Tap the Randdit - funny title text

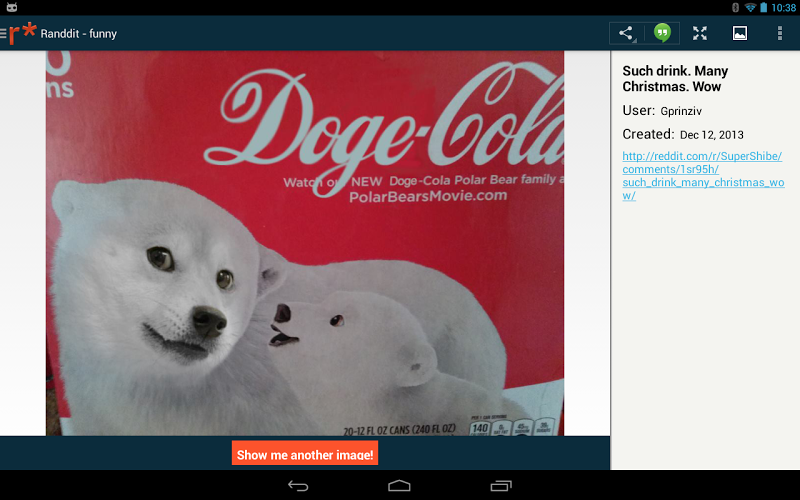pos(79,34)
